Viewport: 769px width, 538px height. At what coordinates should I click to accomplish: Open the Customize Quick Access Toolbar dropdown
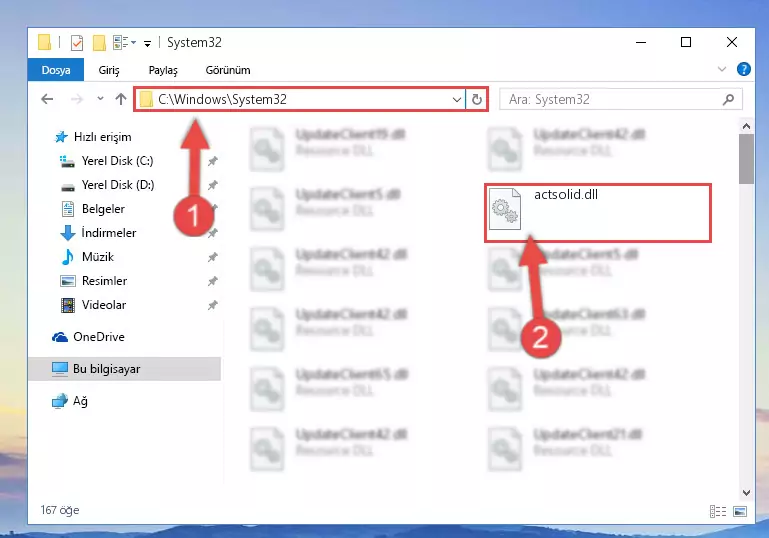point(147,44)
